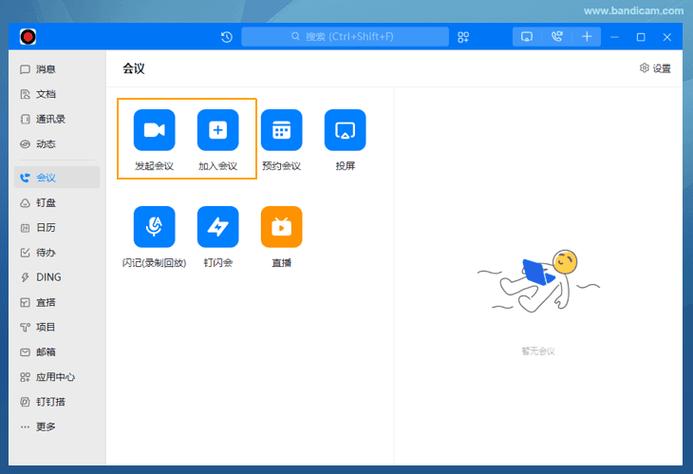Open 钉闪会 lightning icon
This screenshot has height=474, width=693.
coord(217,227)
